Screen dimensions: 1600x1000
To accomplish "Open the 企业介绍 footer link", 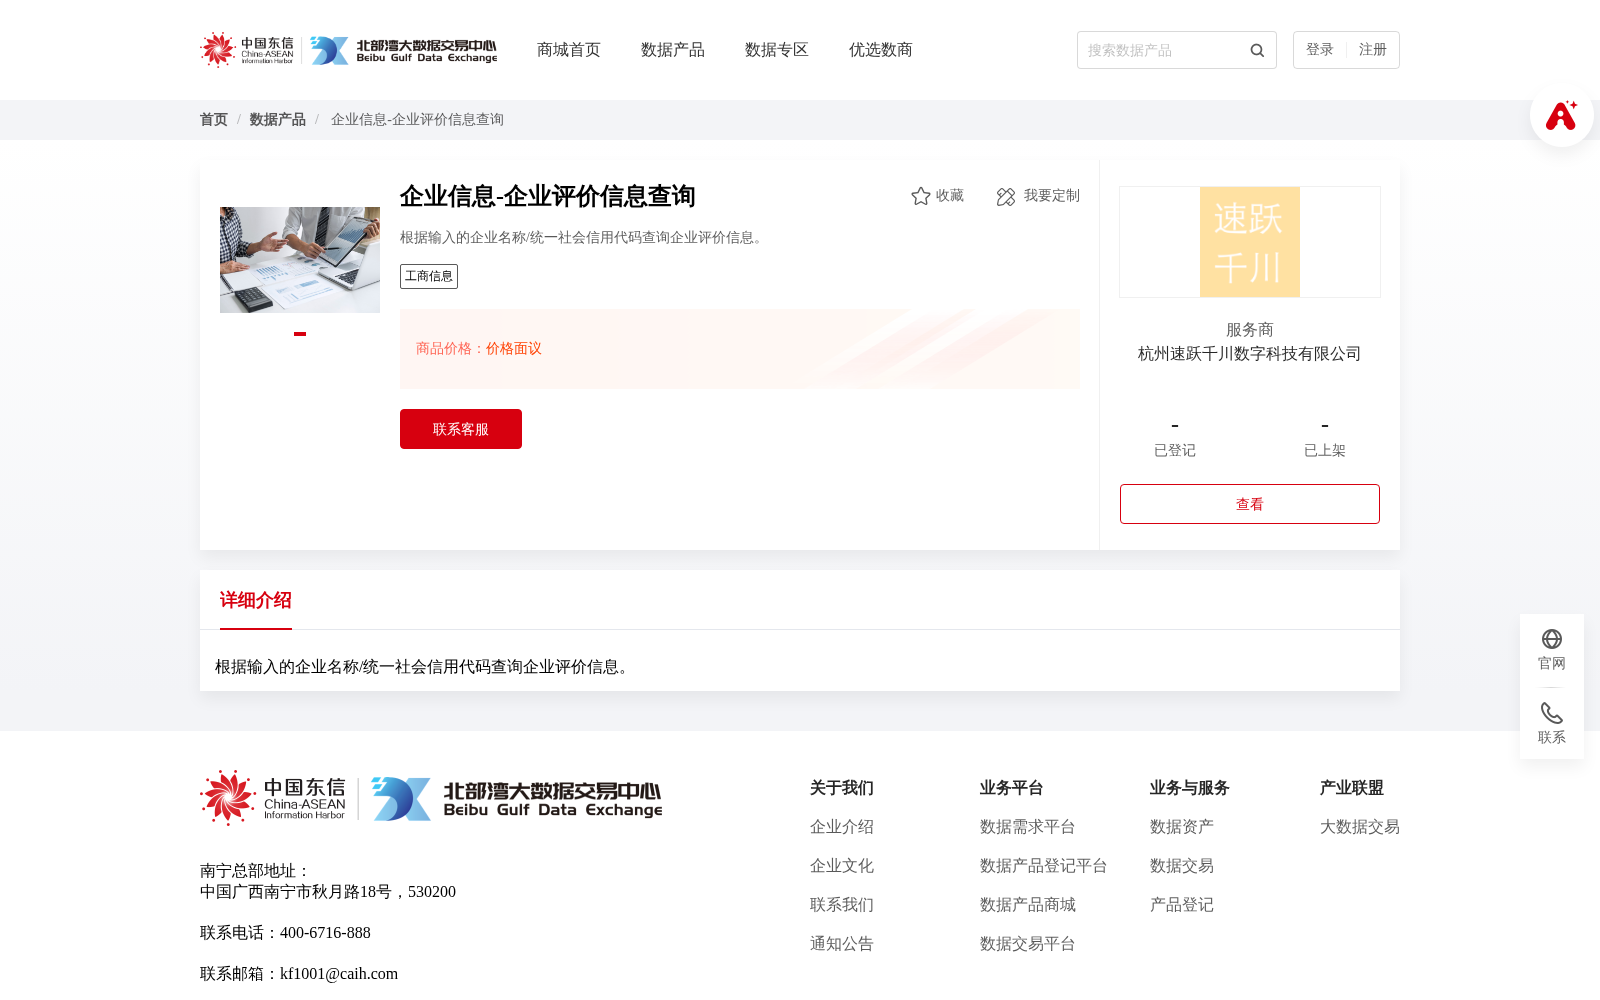I will pyautogui.click(x=842, y=827).
